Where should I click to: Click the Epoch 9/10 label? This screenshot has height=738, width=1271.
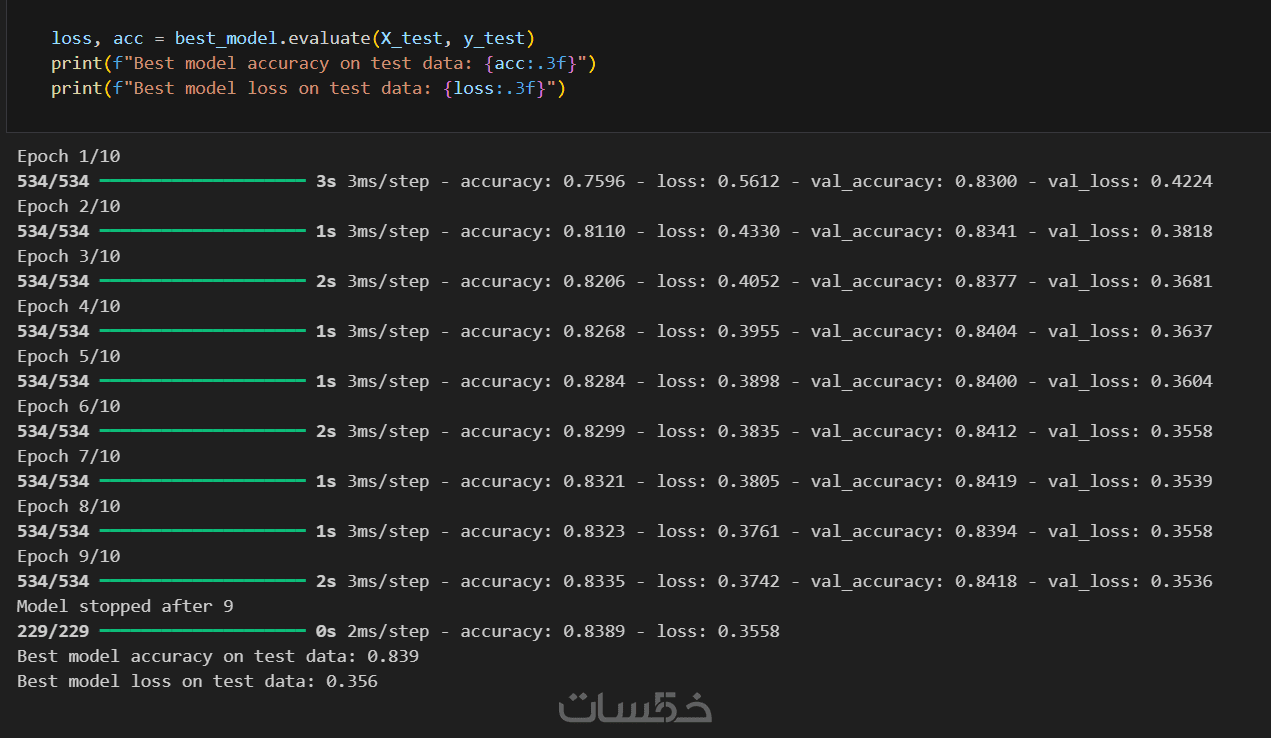pyautogui.click(x=68, y=556)
